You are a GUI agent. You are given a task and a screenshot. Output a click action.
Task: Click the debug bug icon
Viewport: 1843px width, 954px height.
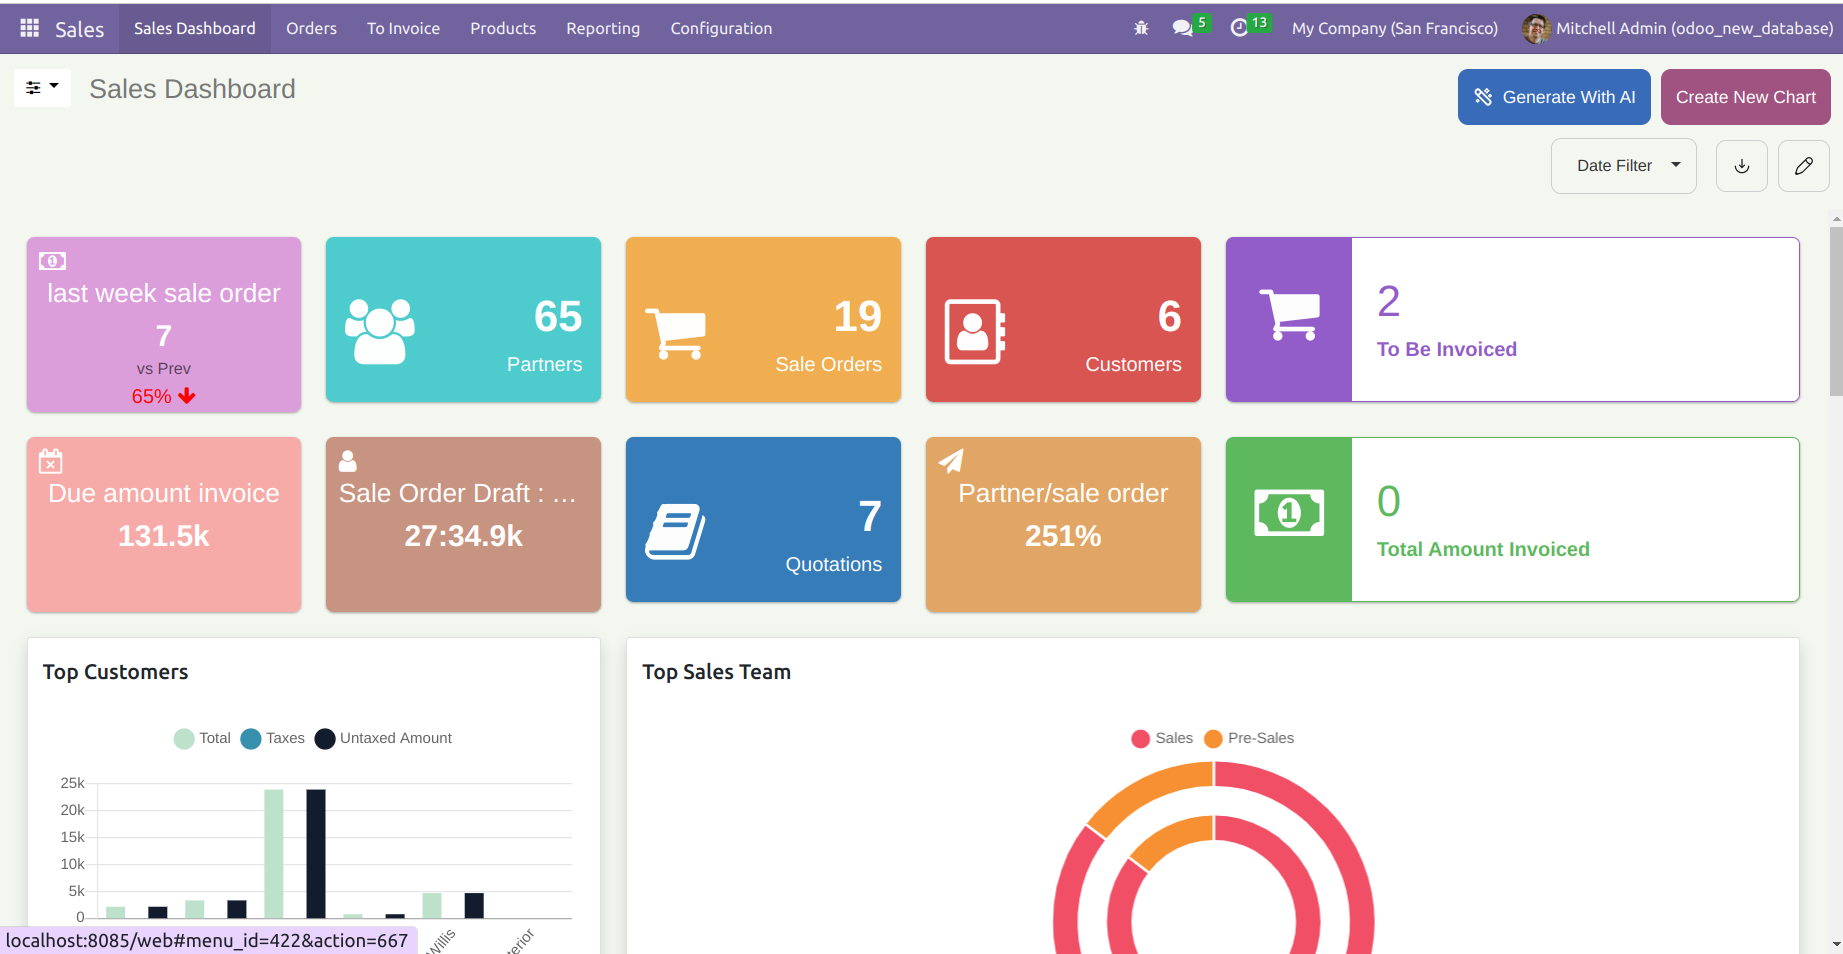coord(1141,28)
